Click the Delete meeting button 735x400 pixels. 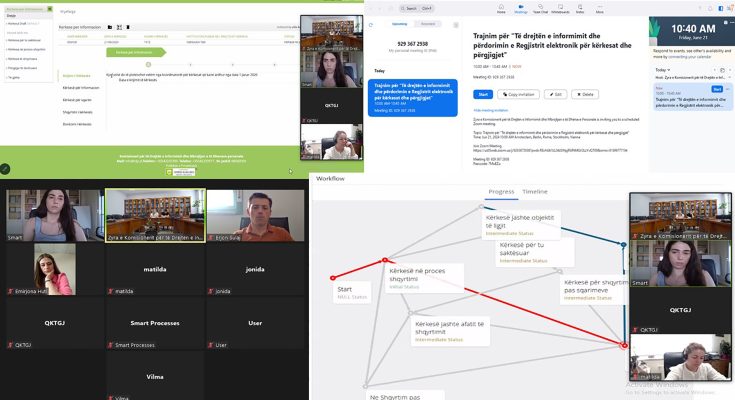(584, 94)
